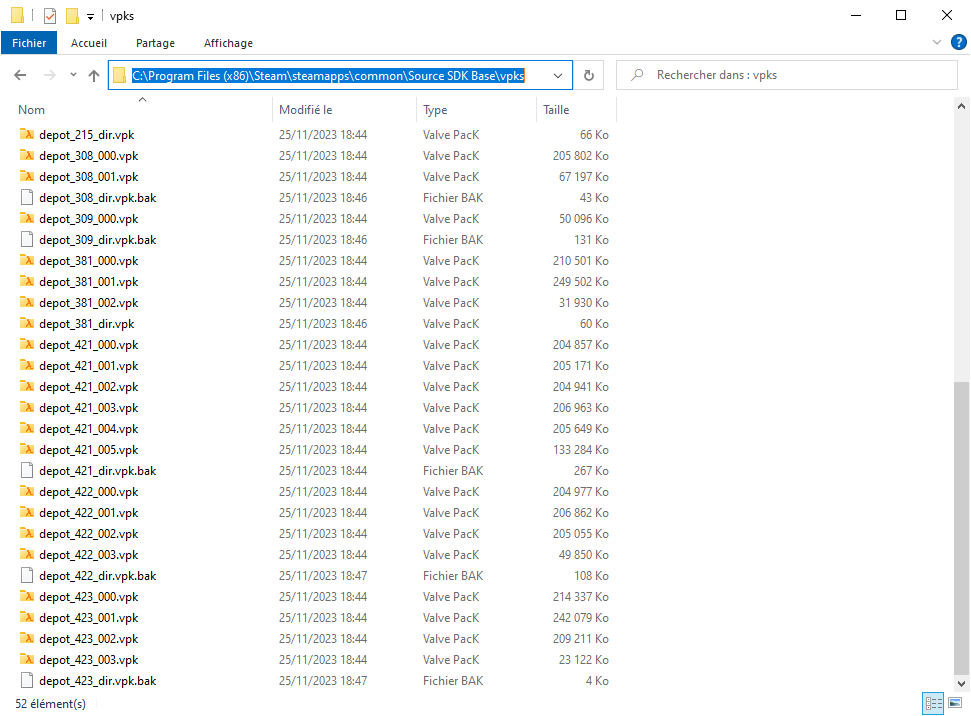Sort by the Taille column header
This screenshot has height=716, width=971.
(x=577, y=110)
